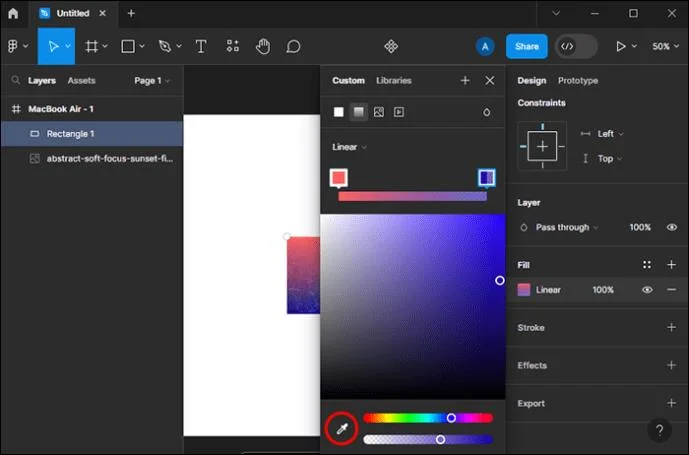This screenshot has width=689, height=455.
Task: Switch to the Assets tab
Action: 81,81
